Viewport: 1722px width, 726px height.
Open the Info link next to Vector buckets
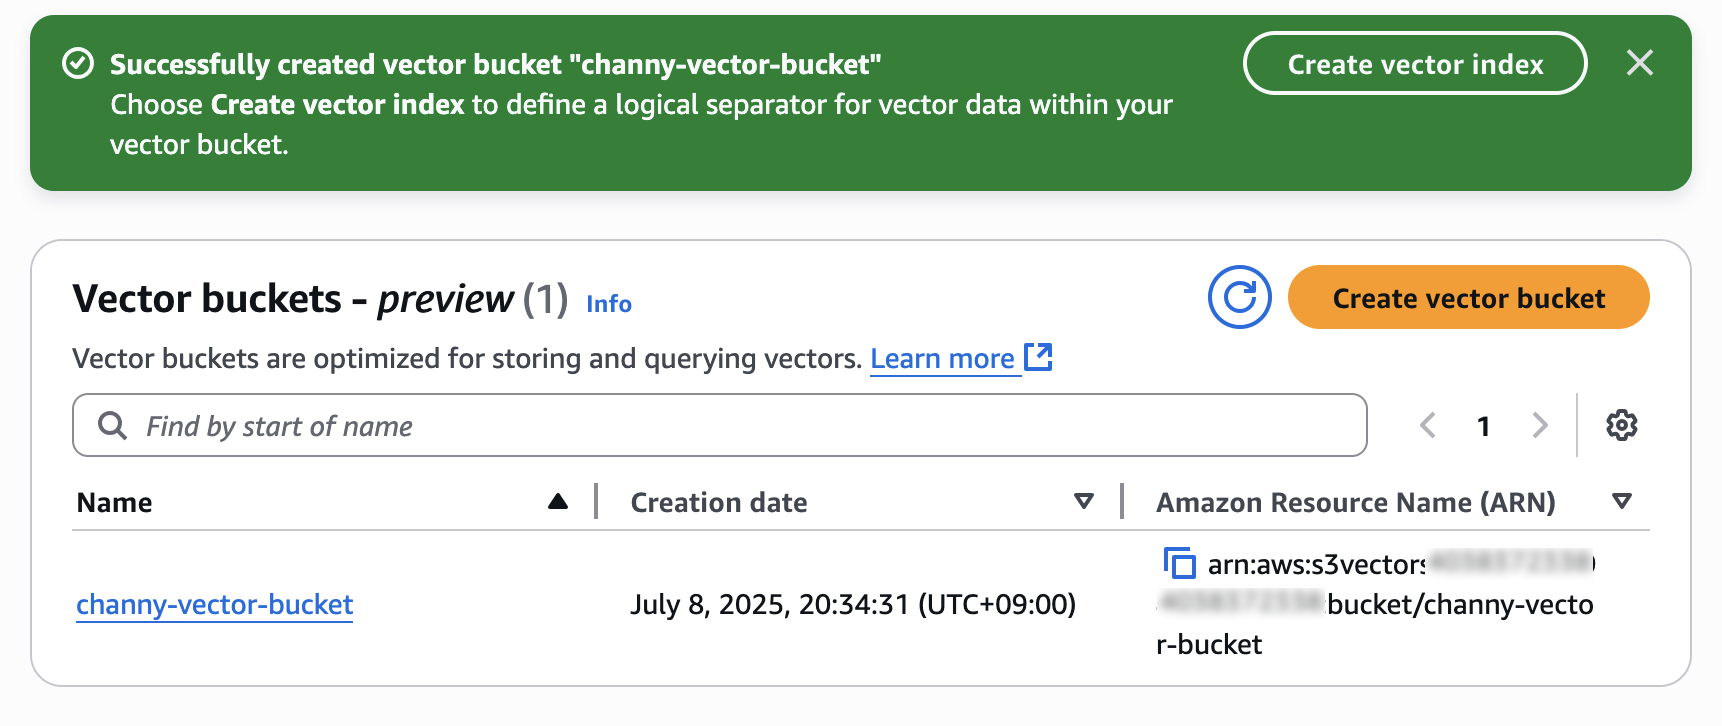click(609, 303)
